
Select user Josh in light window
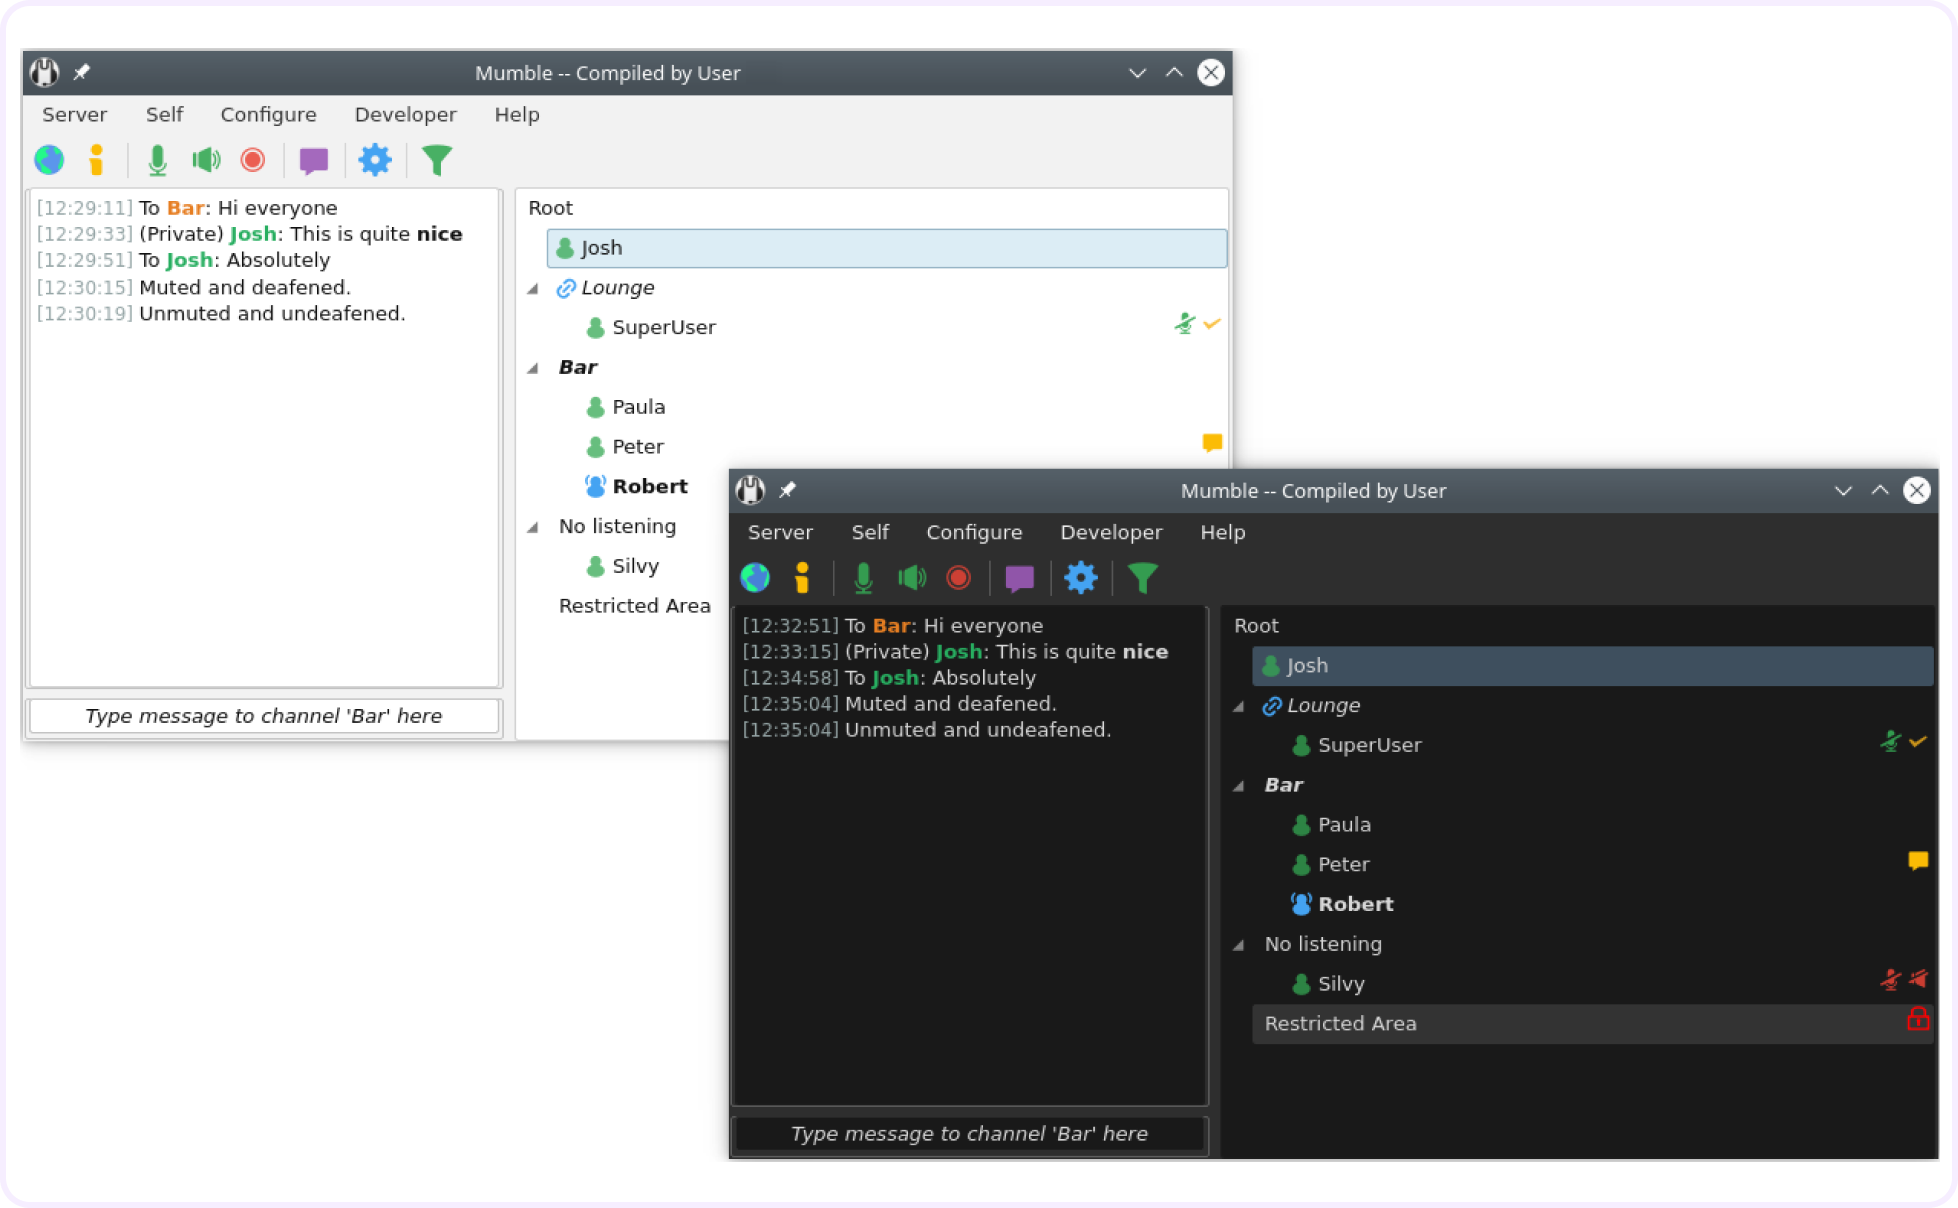click(887, 248)
